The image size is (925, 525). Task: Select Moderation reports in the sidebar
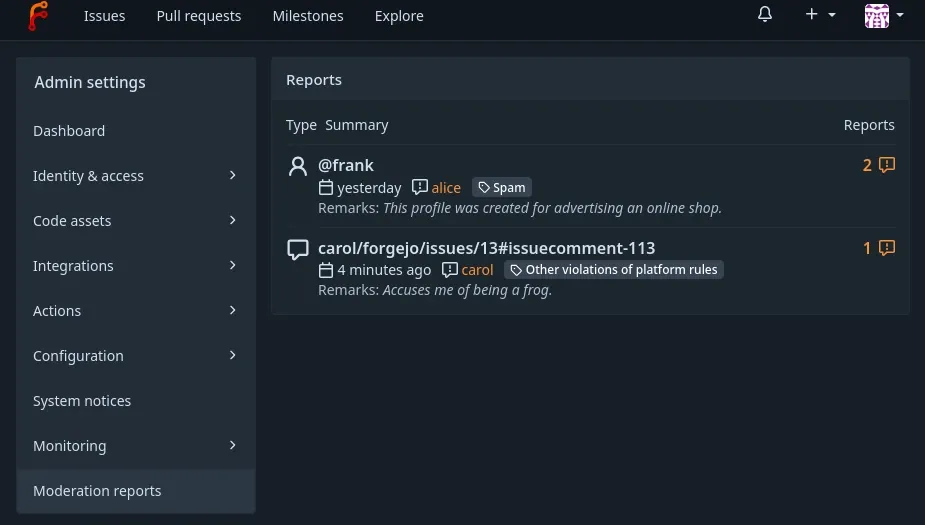[97, 491]
